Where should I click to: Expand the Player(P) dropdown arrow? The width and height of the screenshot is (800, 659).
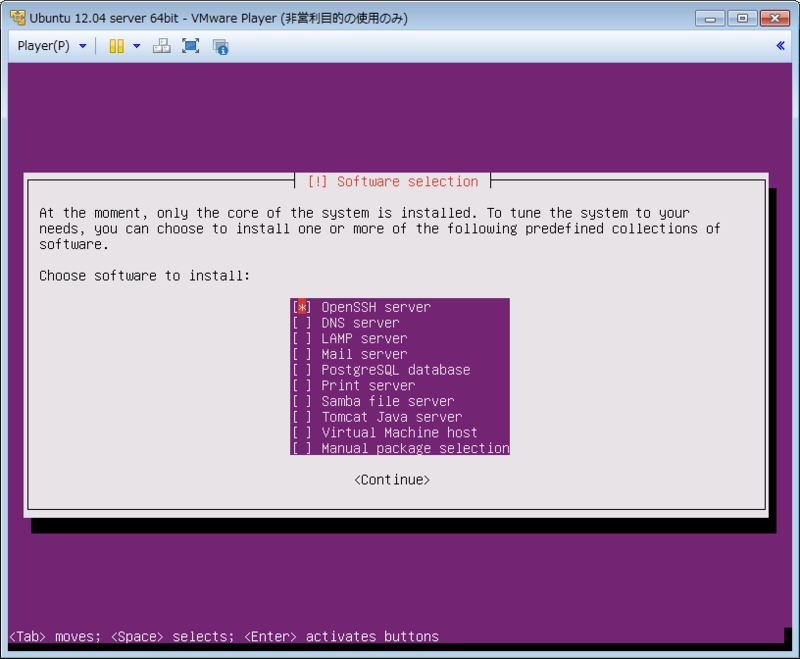(83, 46)
